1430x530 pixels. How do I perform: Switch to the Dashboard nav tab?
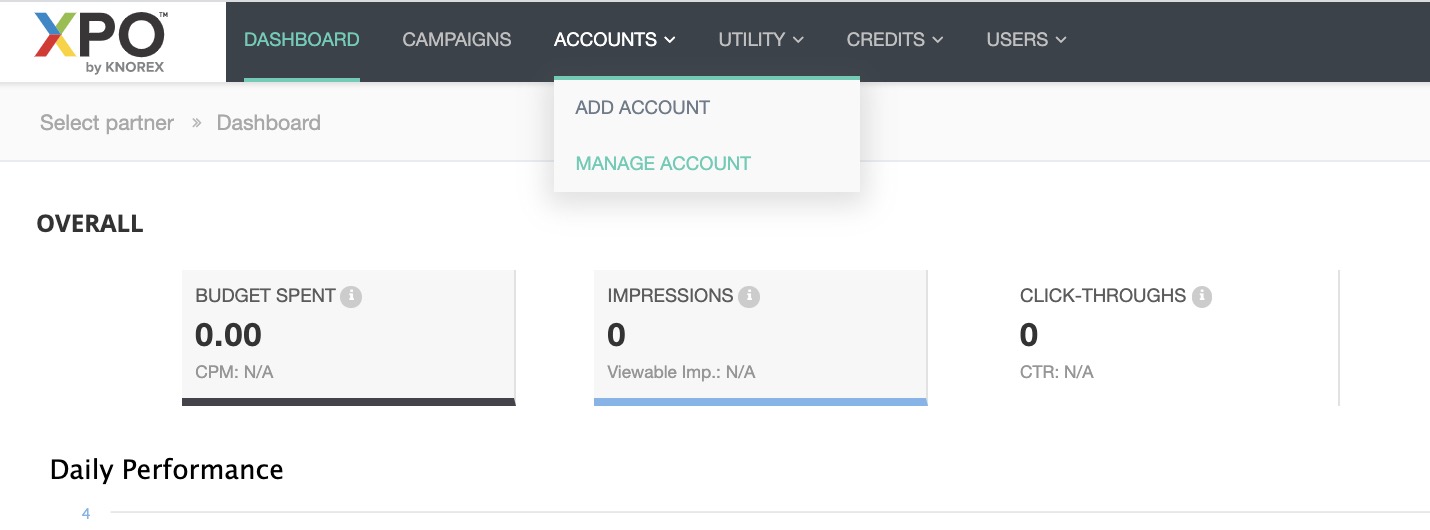click(x=302, y=40)
